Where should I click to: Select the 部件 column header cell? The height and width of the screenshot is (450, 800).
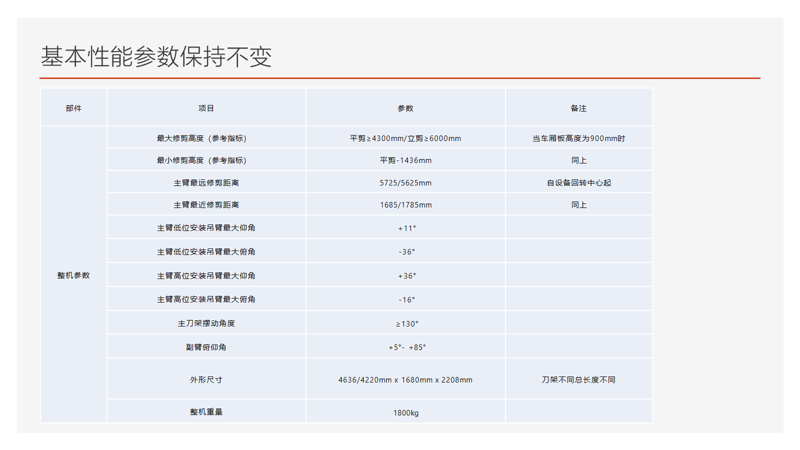[73, 108]
